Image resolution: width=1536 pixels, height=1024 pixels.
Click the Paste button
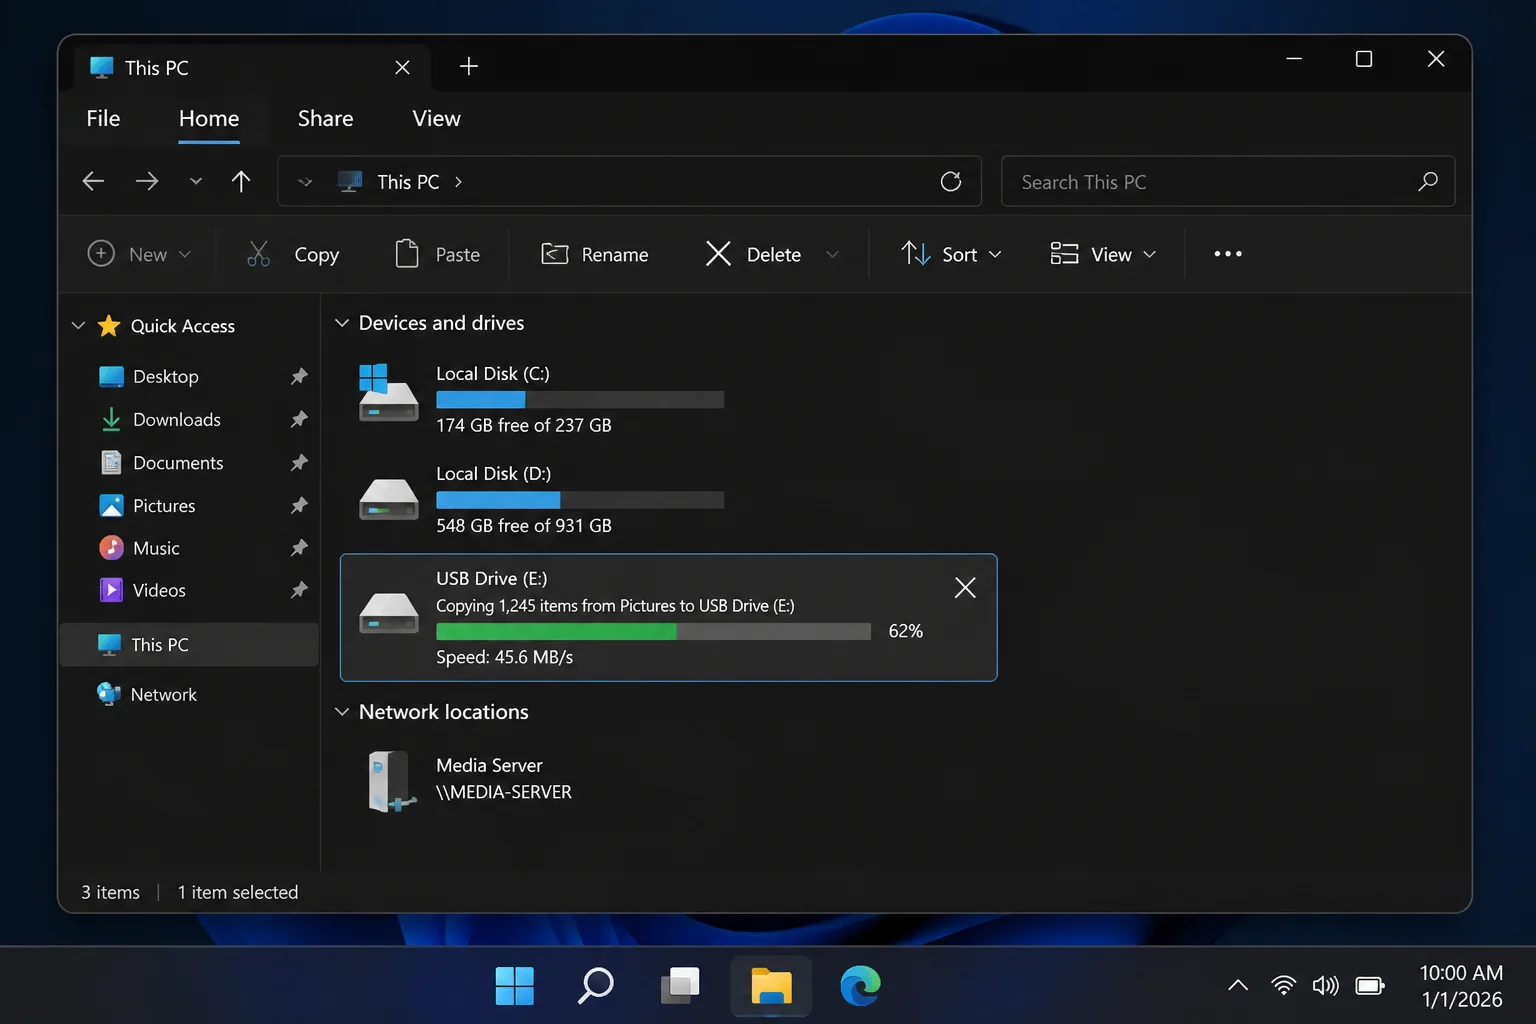438,254
